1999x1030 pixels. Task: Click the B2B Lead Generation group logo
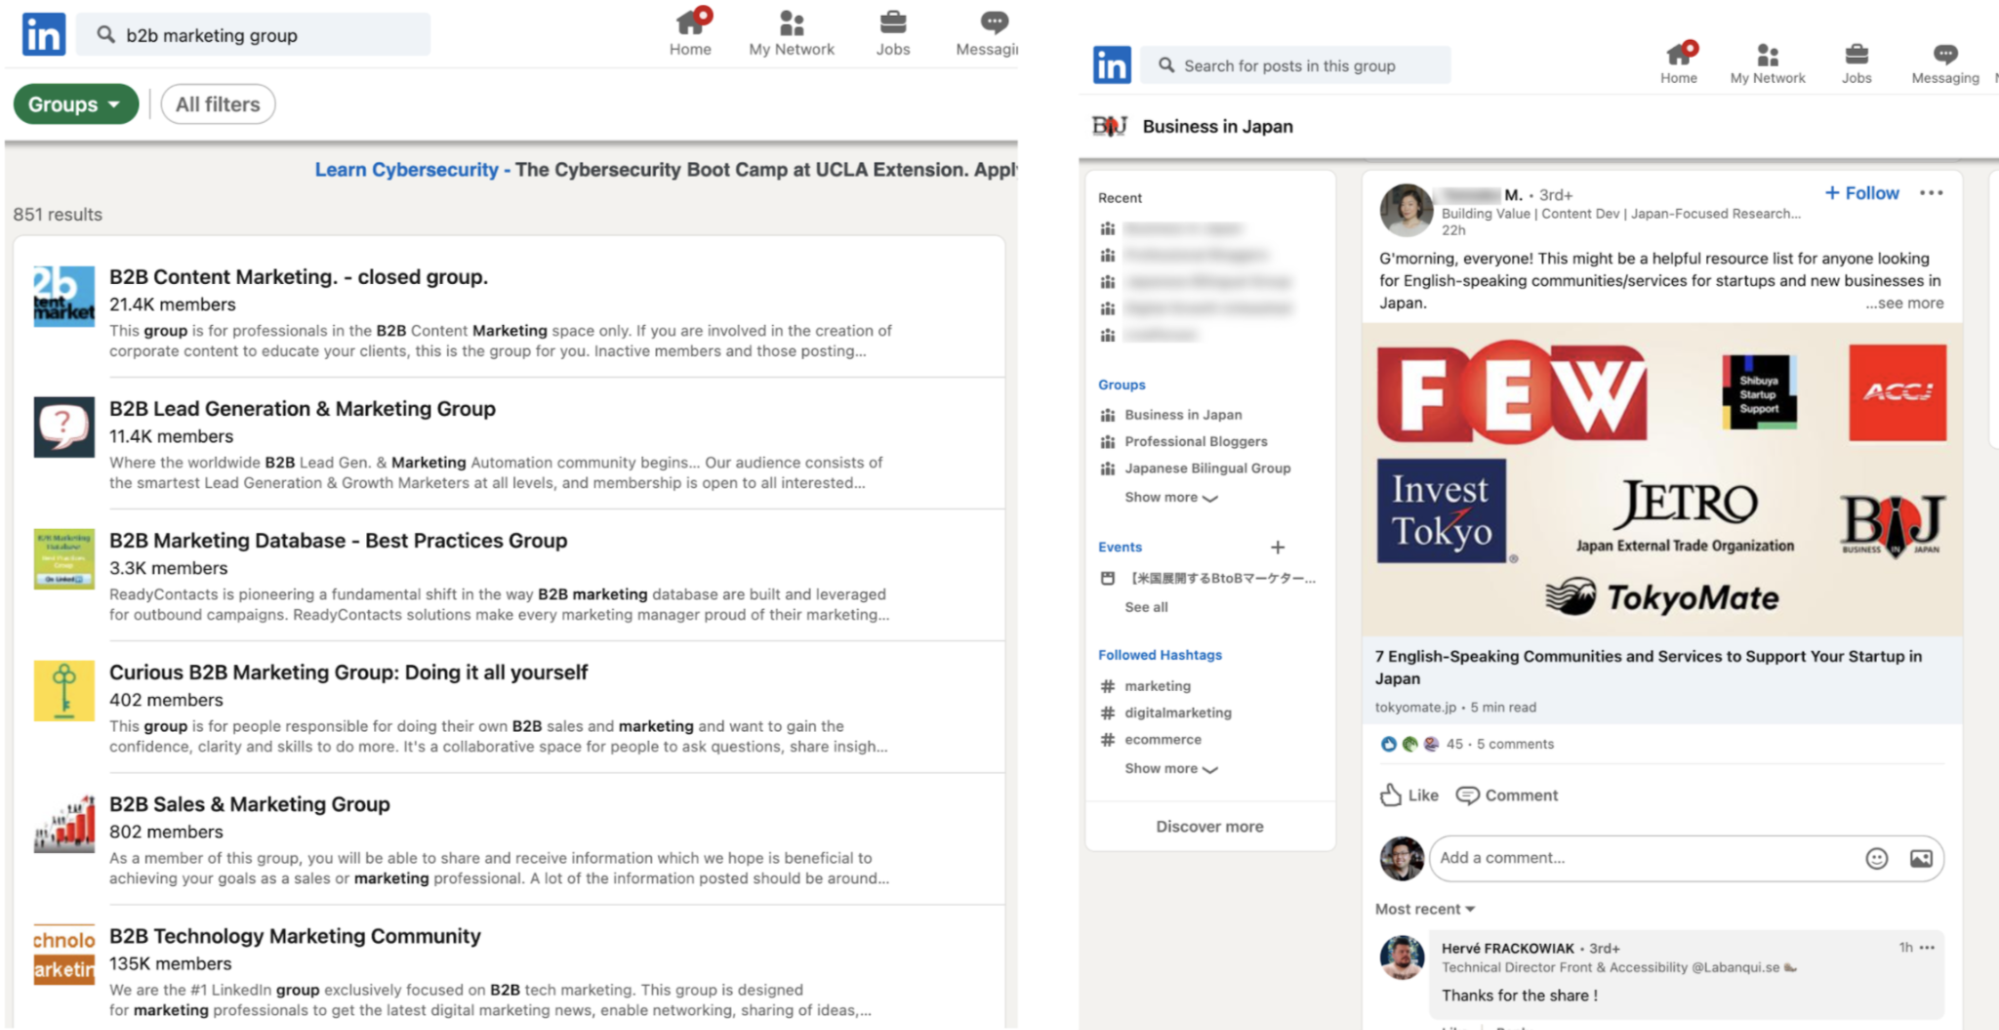coord(64,427)
